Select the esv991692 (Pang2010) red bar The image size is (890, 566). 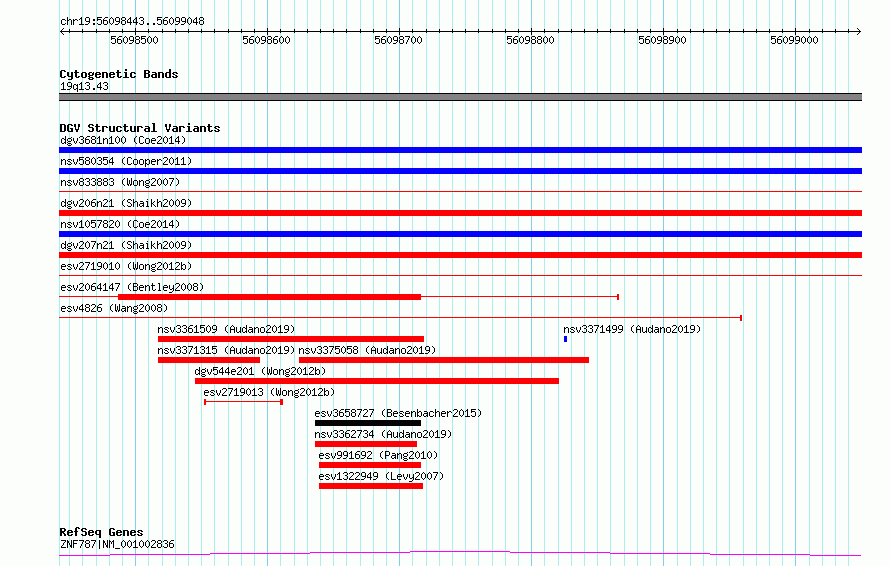click(x=370, y=465)
